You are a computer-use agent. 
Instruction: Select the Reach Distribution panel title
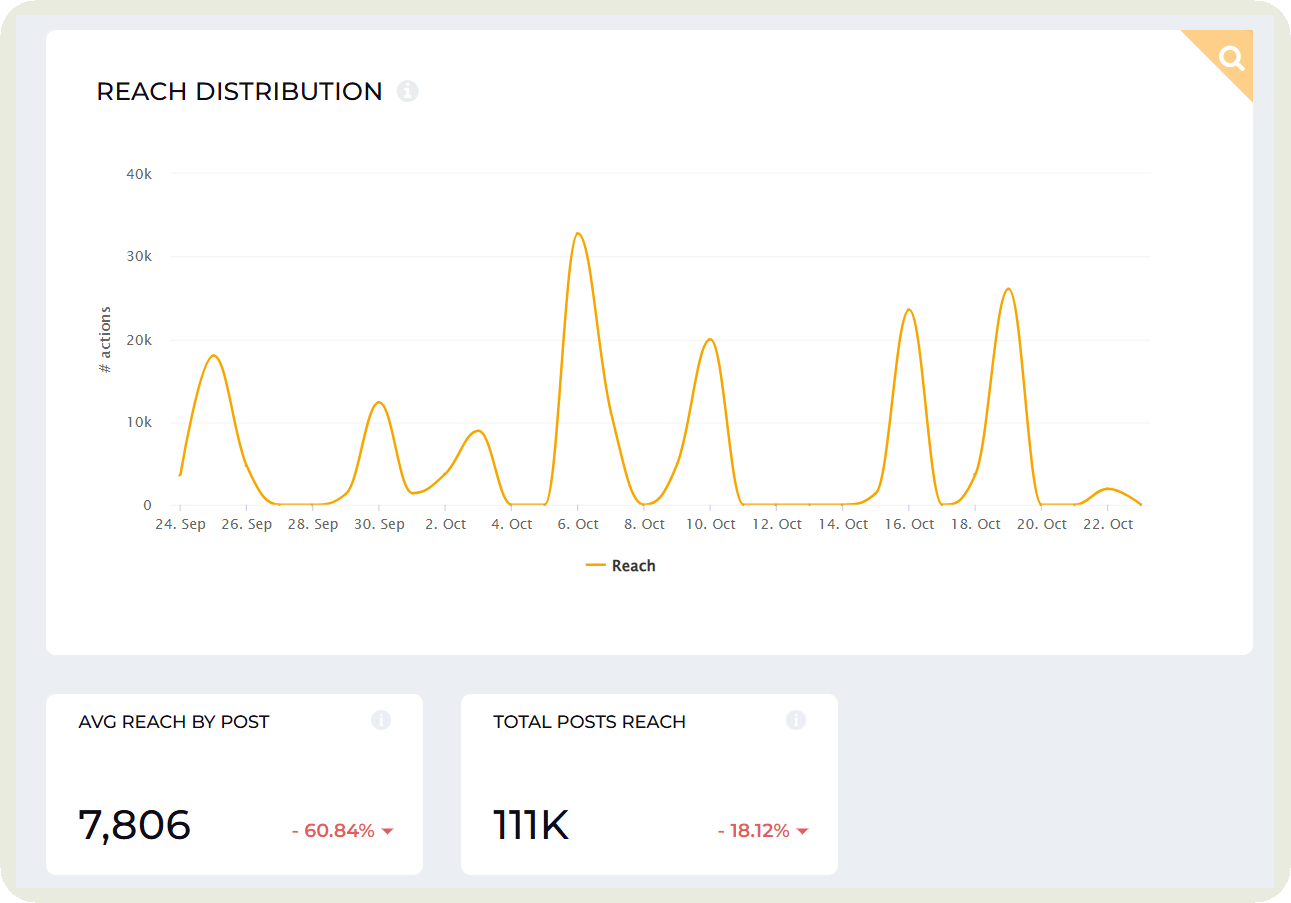tap(238, 91)
